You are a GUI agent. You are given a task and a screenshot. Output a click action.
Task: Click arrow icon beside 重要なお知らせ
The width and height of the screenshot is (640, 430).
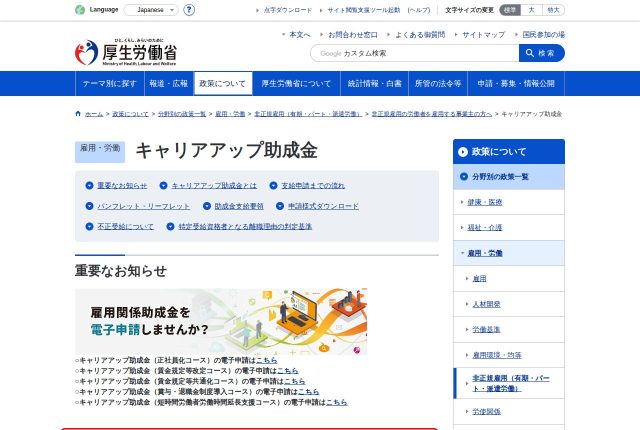89,185
